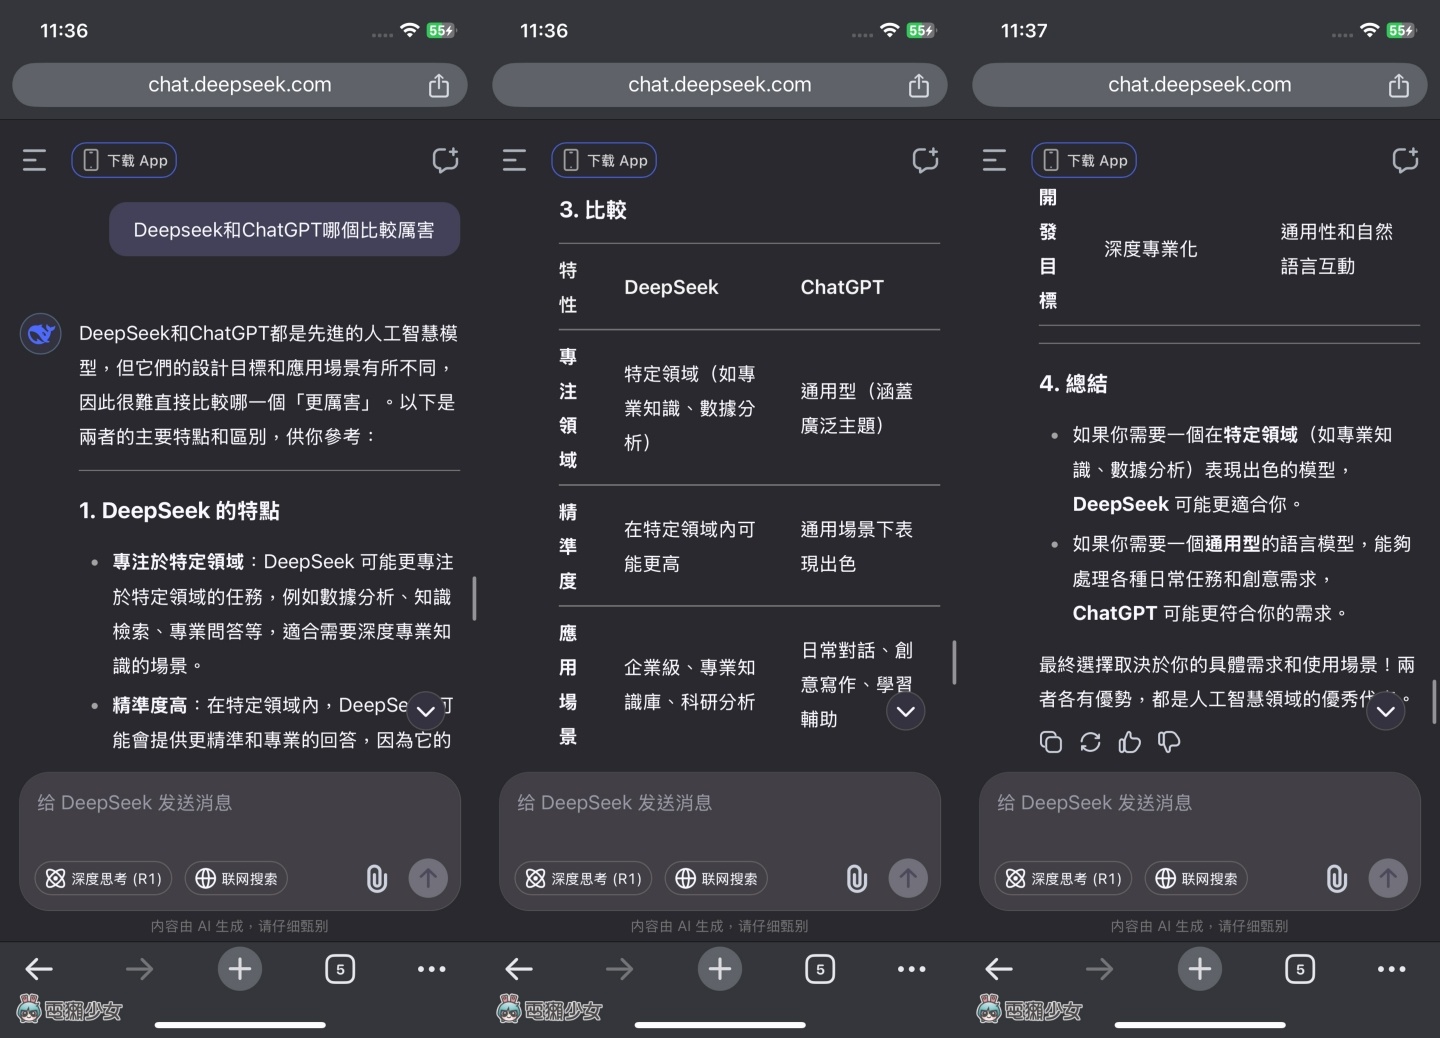Grab the scrollbar in middle screen
Screen dimensions: 1440x1038
click(954, 662)
